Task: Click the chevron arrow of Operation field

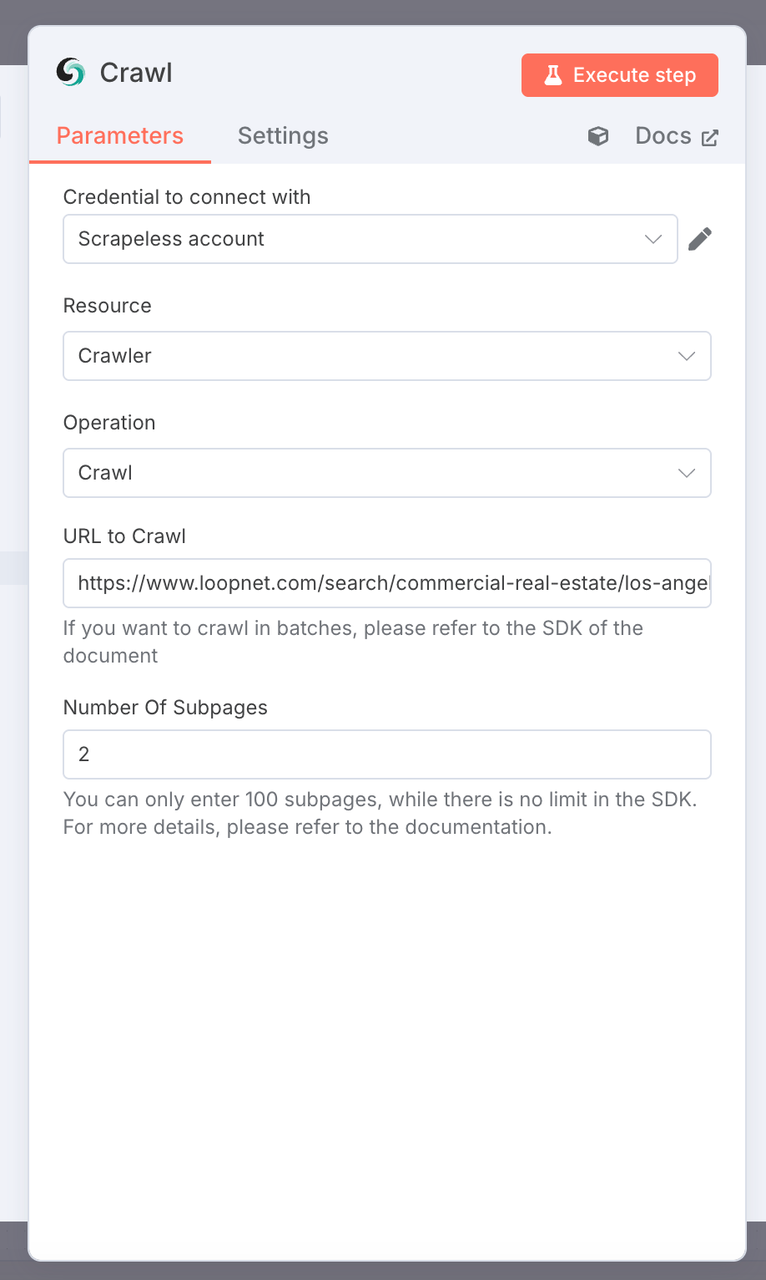Action: pos(686,473)
